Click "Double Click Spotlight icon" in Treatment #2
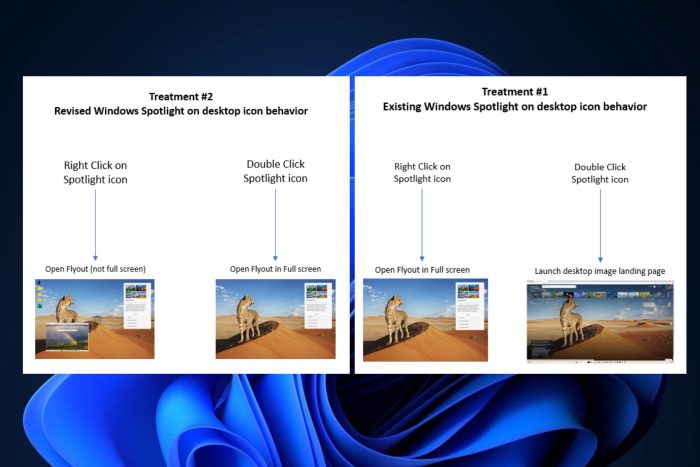Image resolution: width=700 pixels, height=467 pixels. (x=275, y=171)
